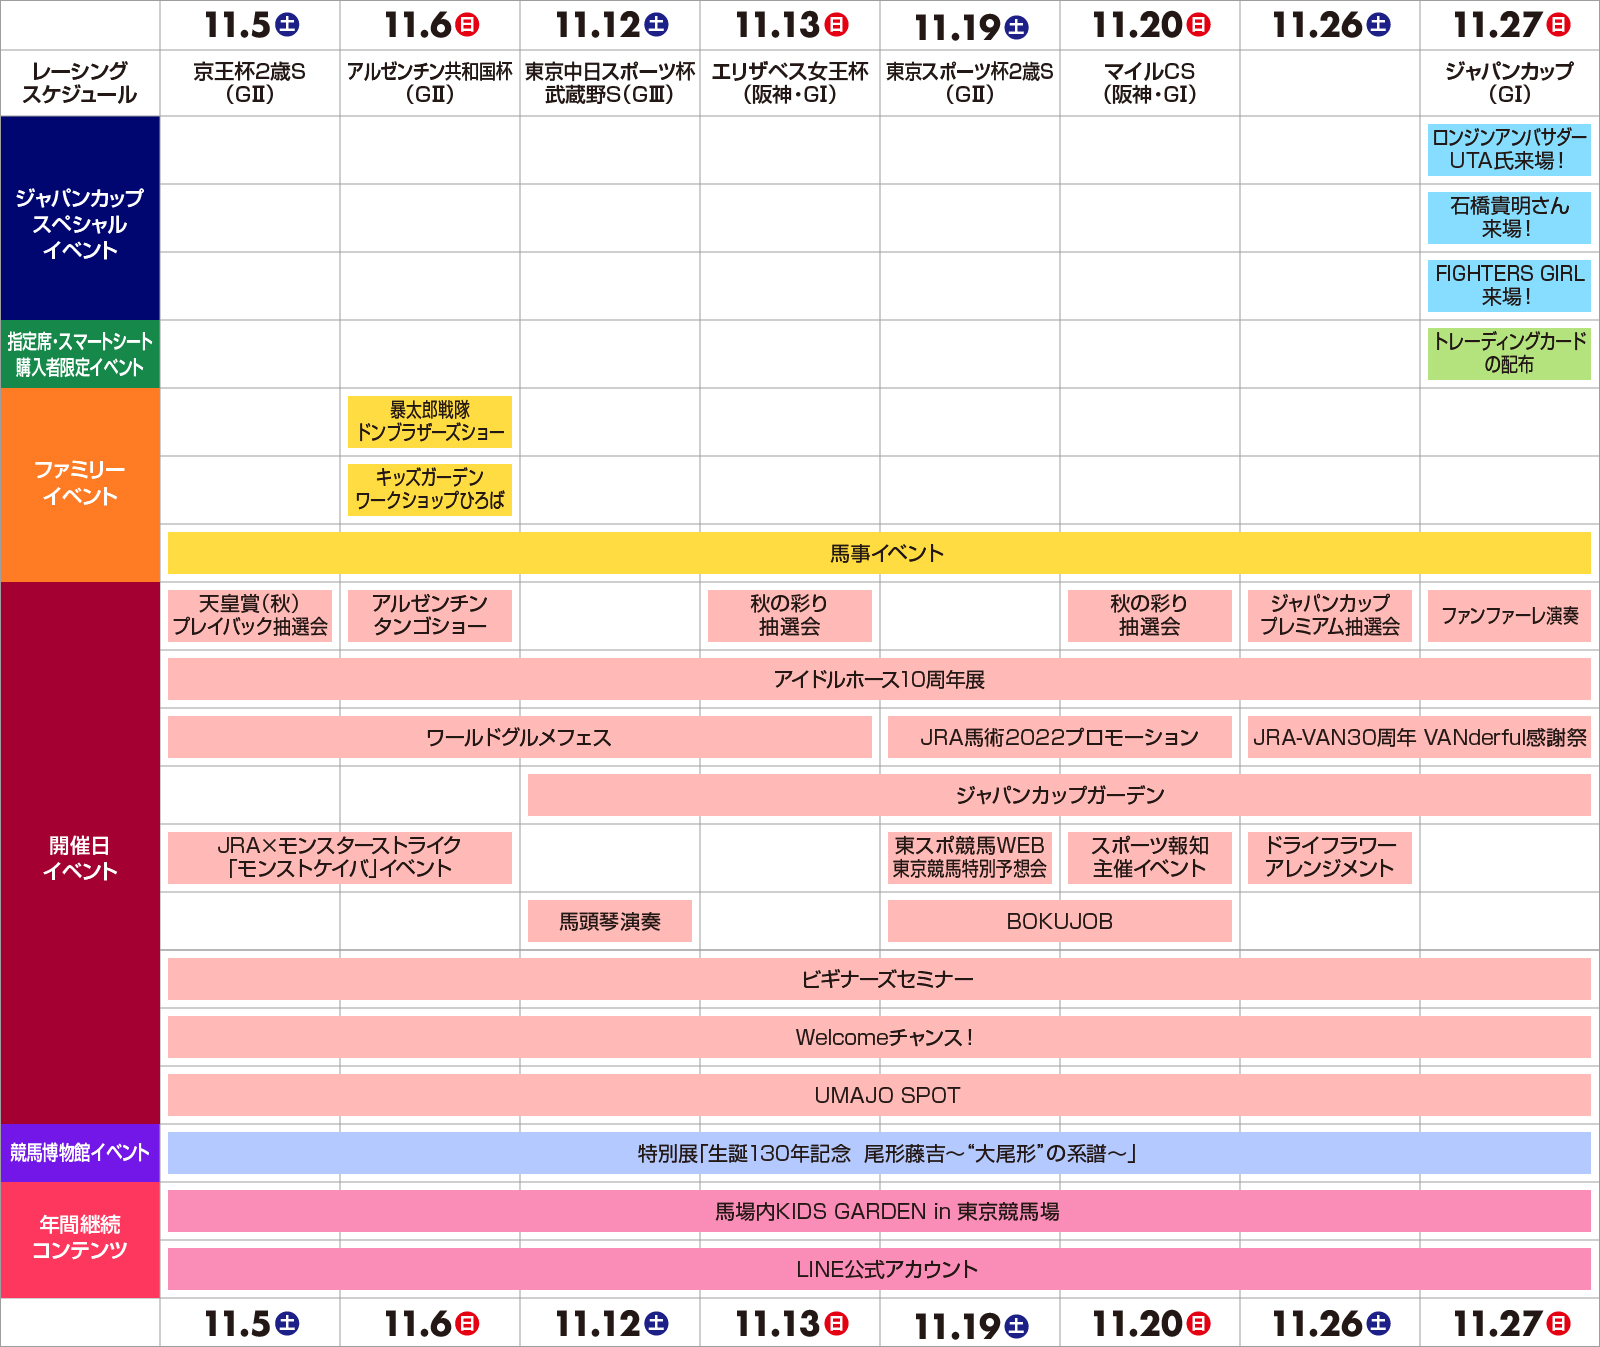The width and height of the screenshot is (1600, 1347).
Task: Click エリザベス女王杯 (阪神・GI) race
Action: pos(790,83)
